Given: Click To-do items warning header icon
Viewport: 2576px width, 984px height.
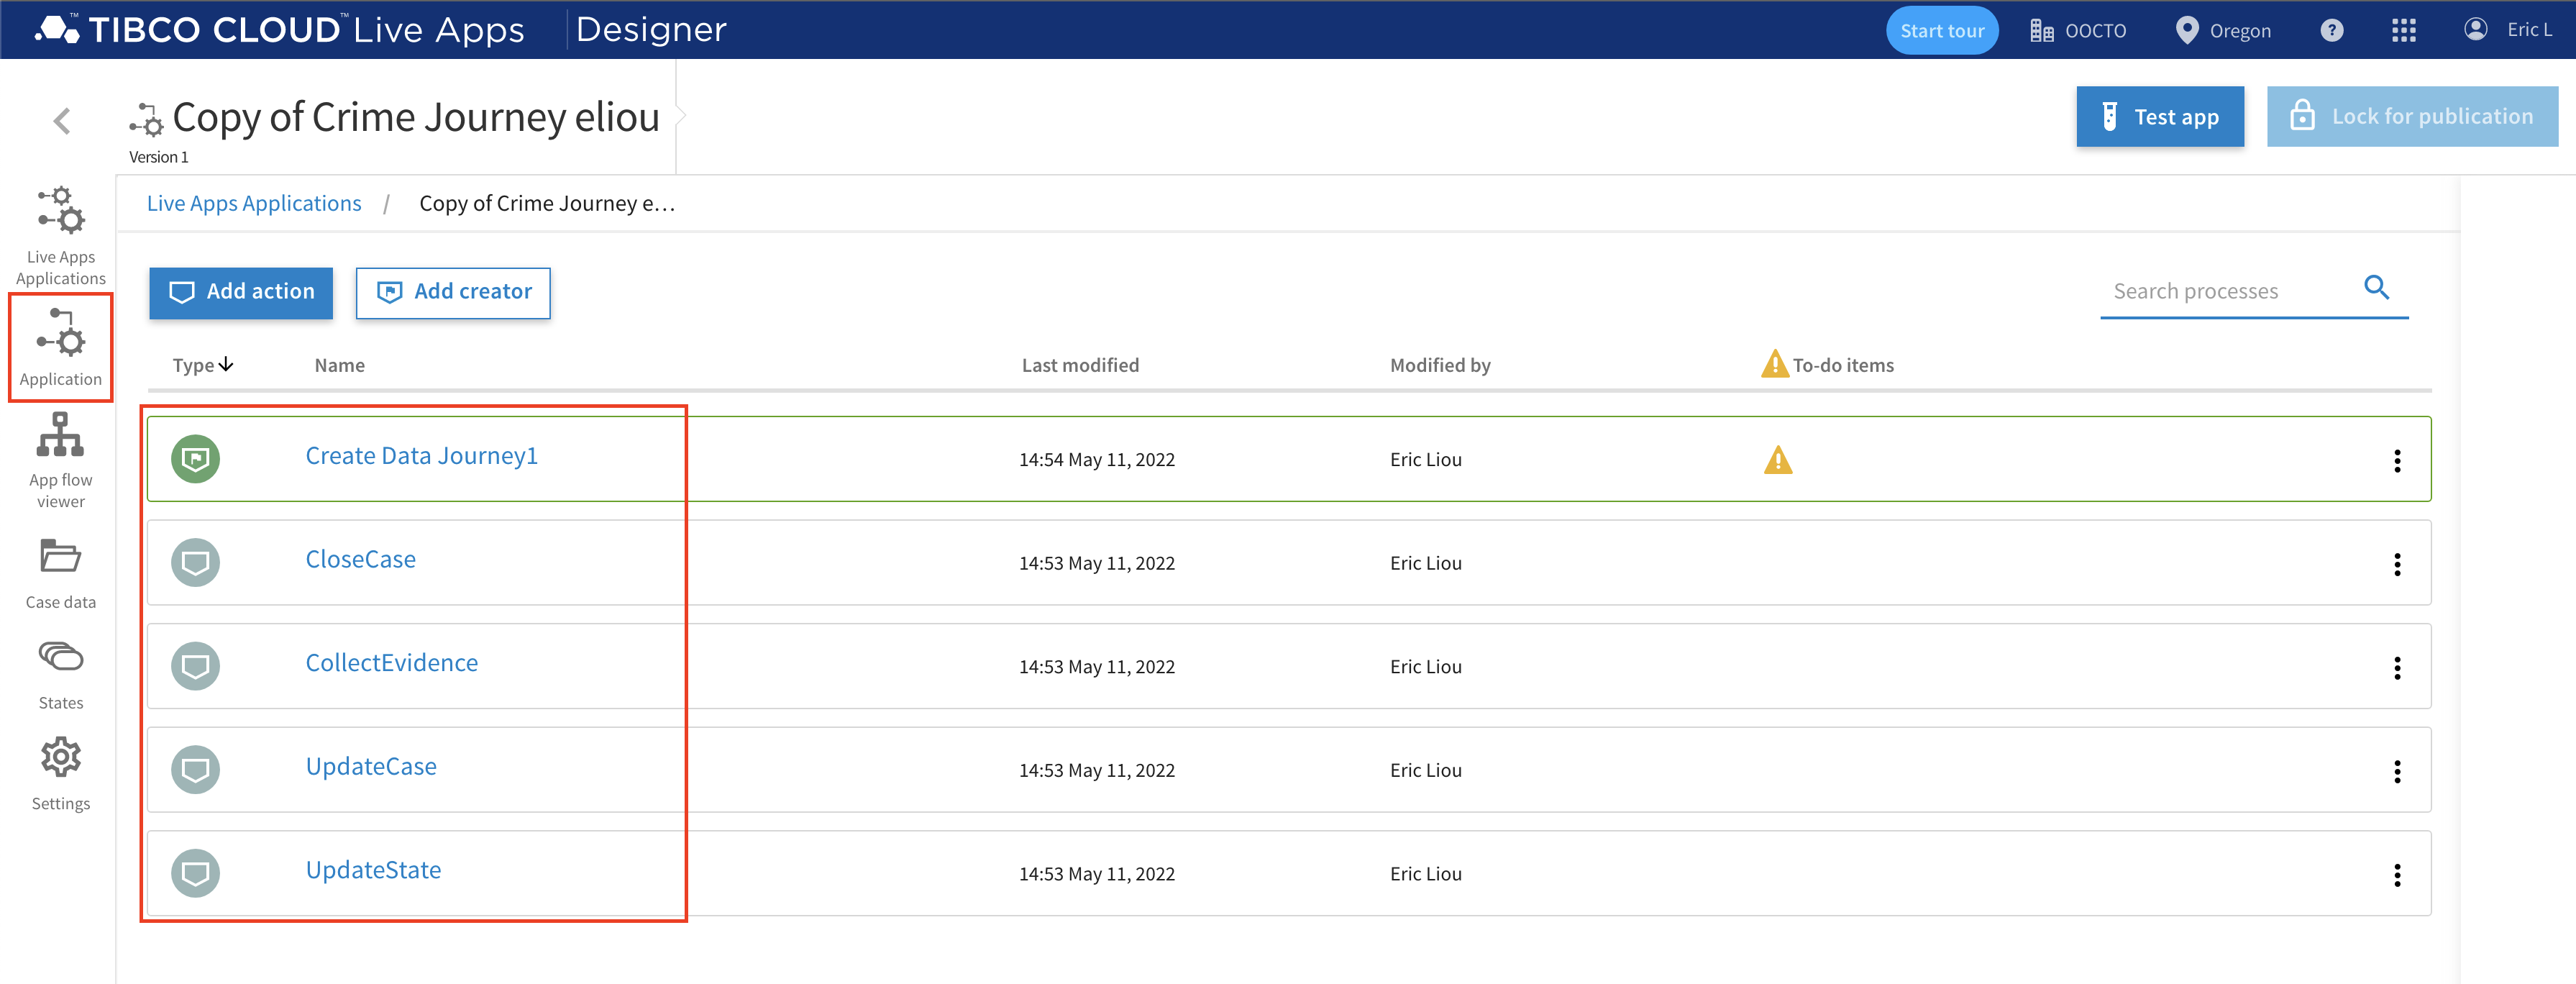Looking at the screenshot, I should coord(1774,364).
